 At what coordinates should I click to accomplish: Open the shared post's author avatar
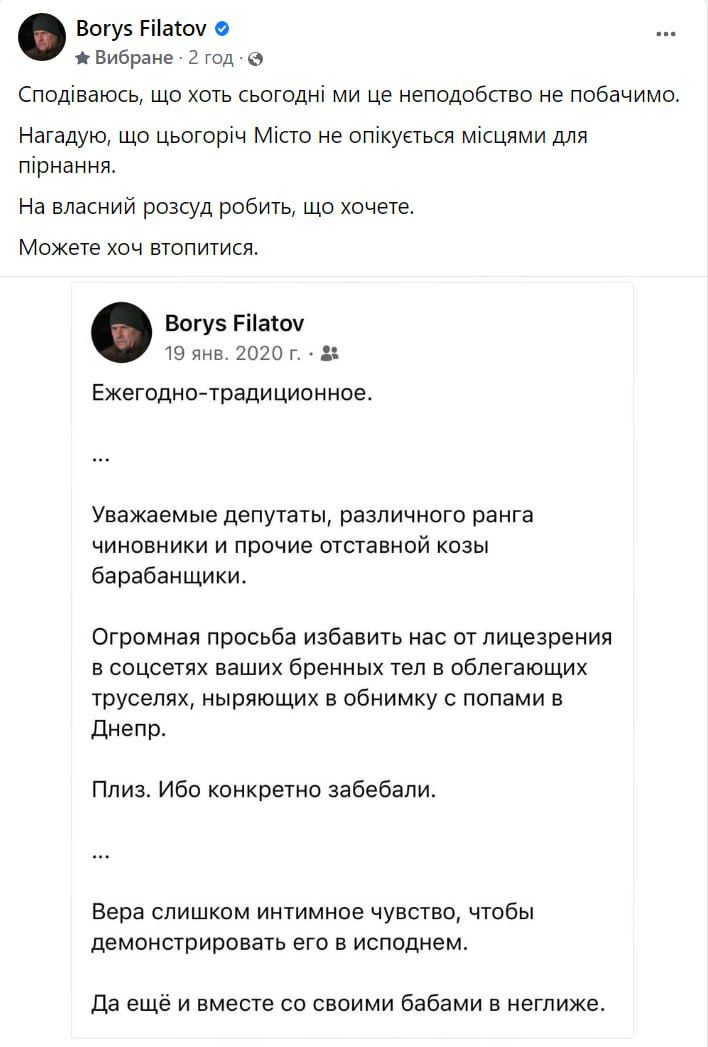click(121, 333)
